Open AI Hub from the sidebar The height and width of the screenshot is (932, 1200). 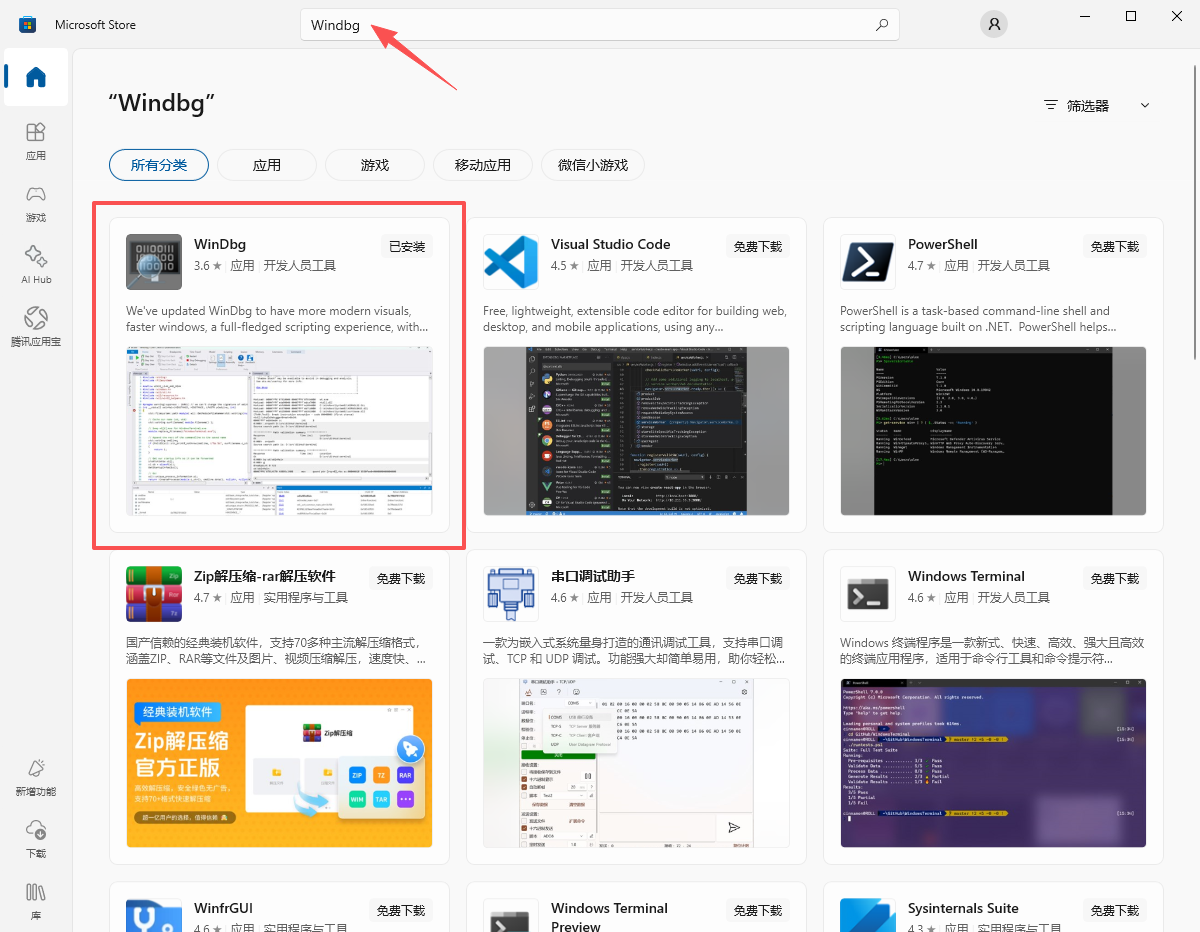[x=36, y=265]
